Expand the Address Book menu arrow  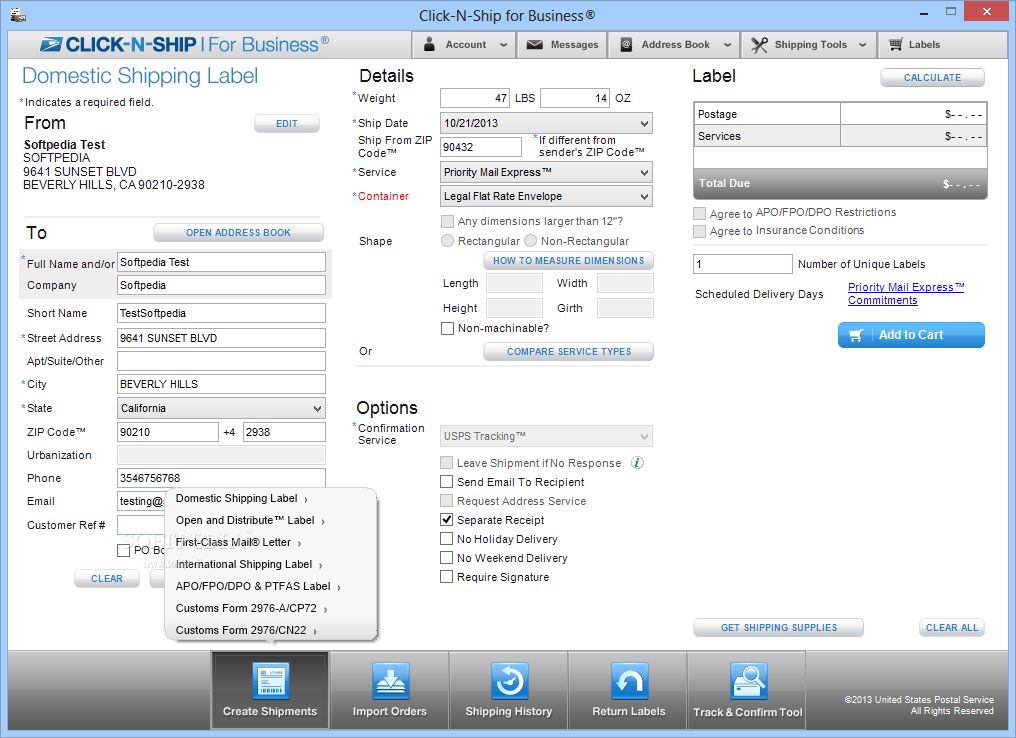click(728, 45)
